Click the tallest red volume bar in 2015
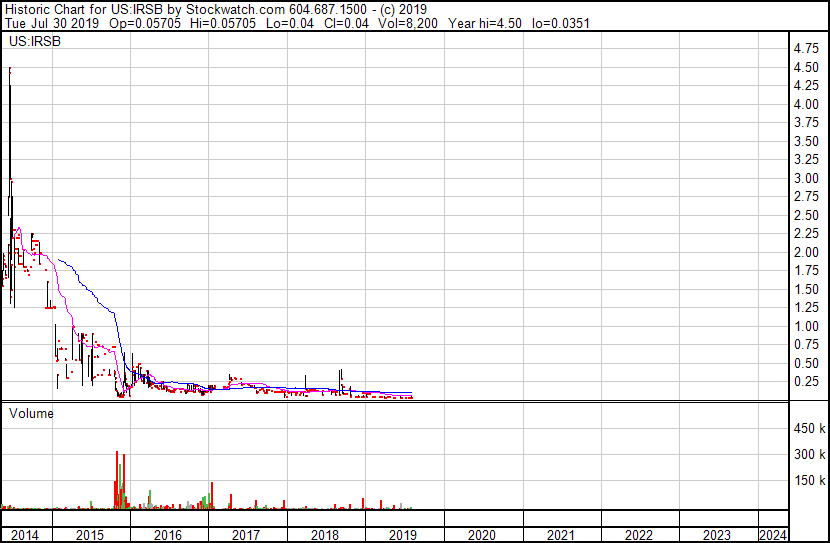This screenshot has width=830, height=543. click(x=117, y=479)
